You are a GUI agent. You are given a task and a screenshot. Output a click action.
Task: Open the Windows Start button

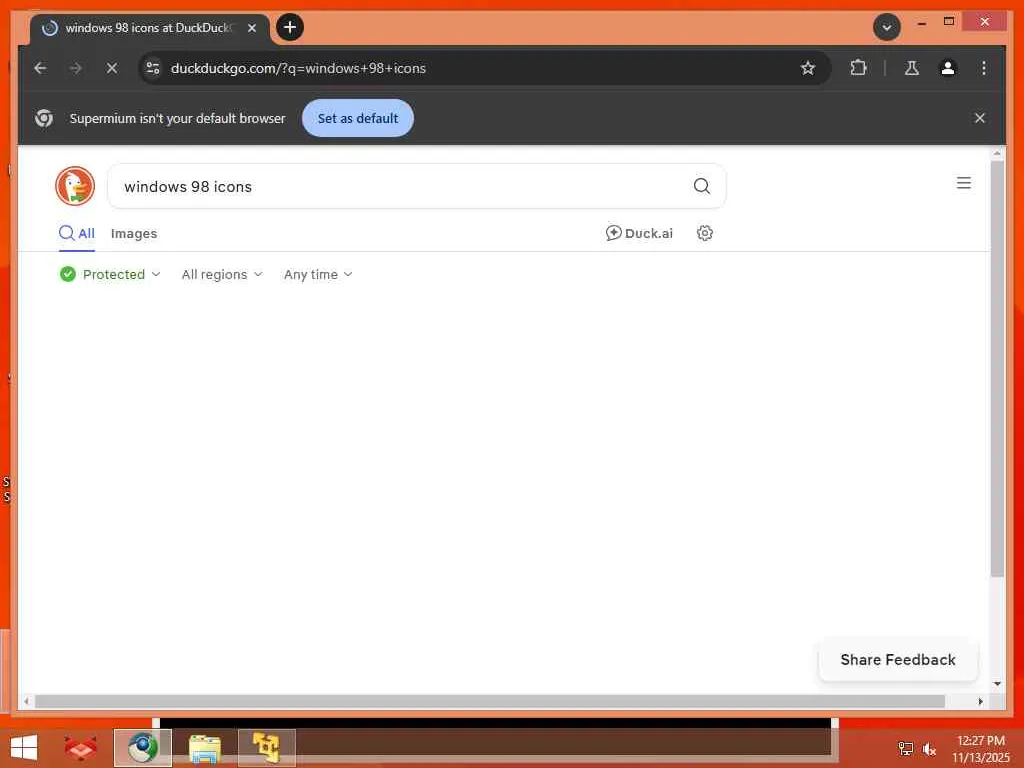24,748
